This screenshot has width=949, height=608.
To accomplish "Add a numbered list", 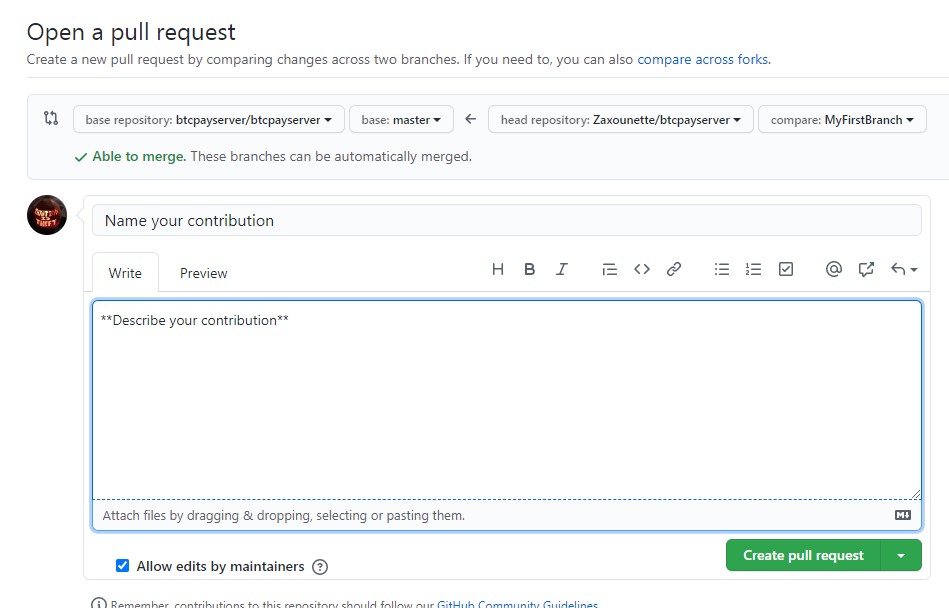I will click(753, 269).
